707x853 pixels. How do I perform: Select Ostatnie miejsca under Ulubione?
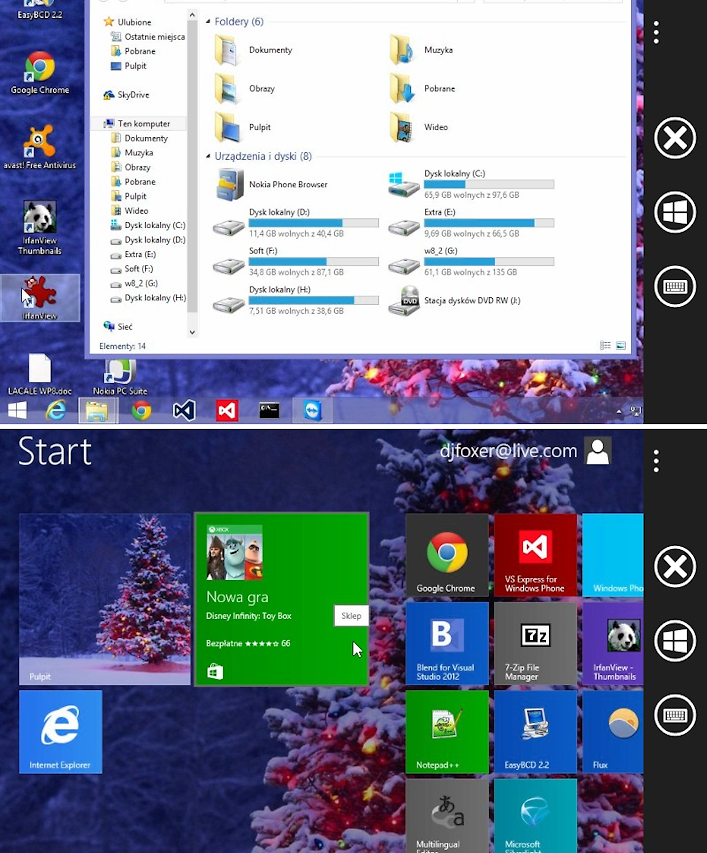tap(147, 36)
